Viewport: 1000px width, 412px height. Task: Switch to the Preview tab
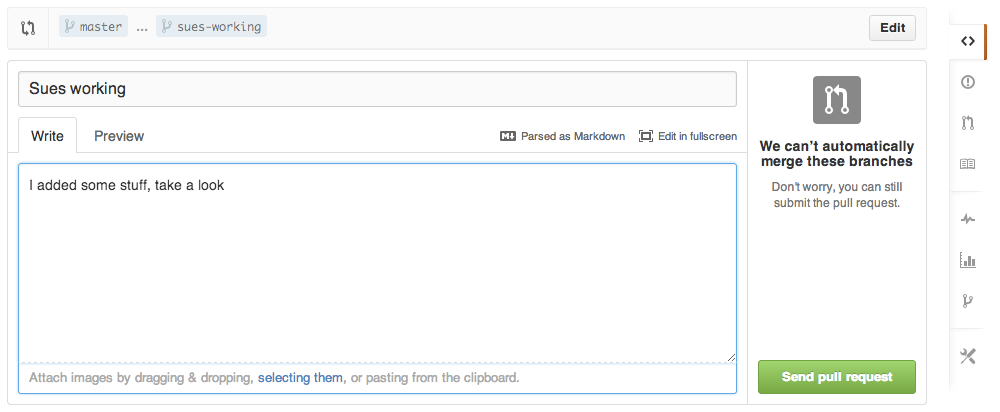tap(119, 136)
